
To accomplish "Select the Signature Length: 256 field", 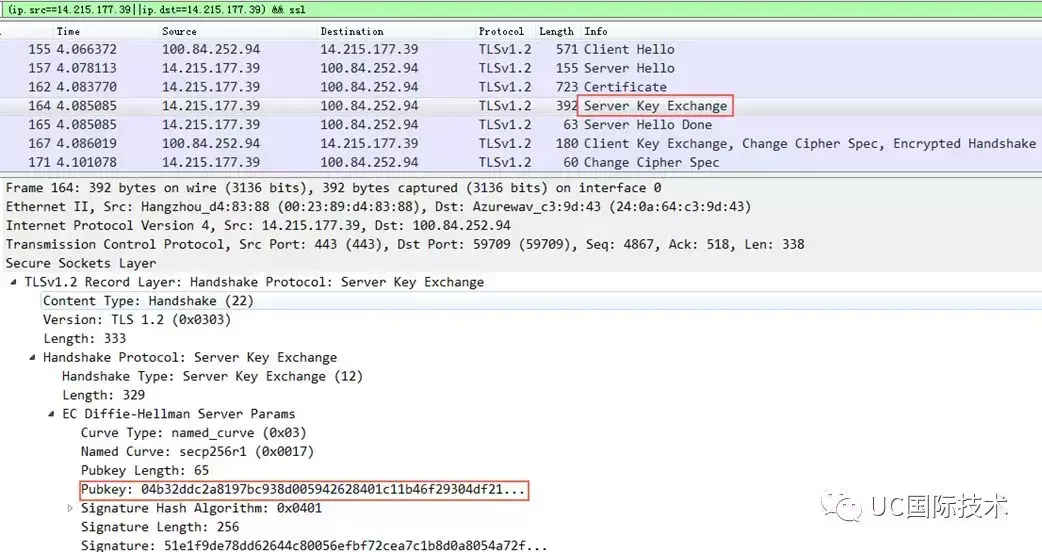I will (159, 527).
